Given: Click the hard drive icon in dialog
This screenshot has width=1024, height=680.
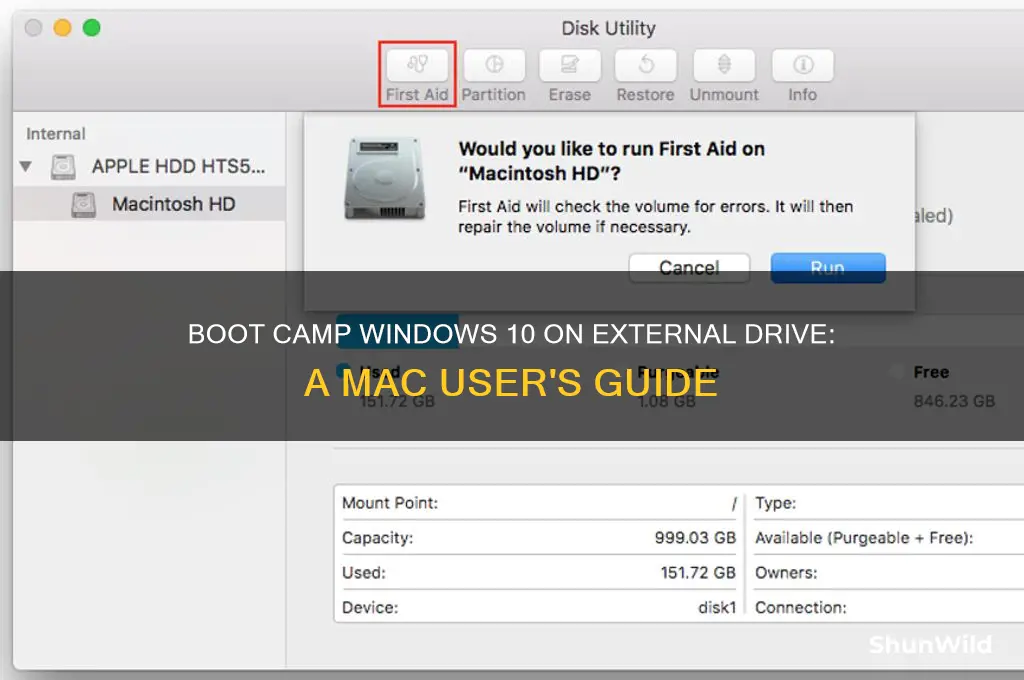Looking at the screenshot, I should (385, 178).
